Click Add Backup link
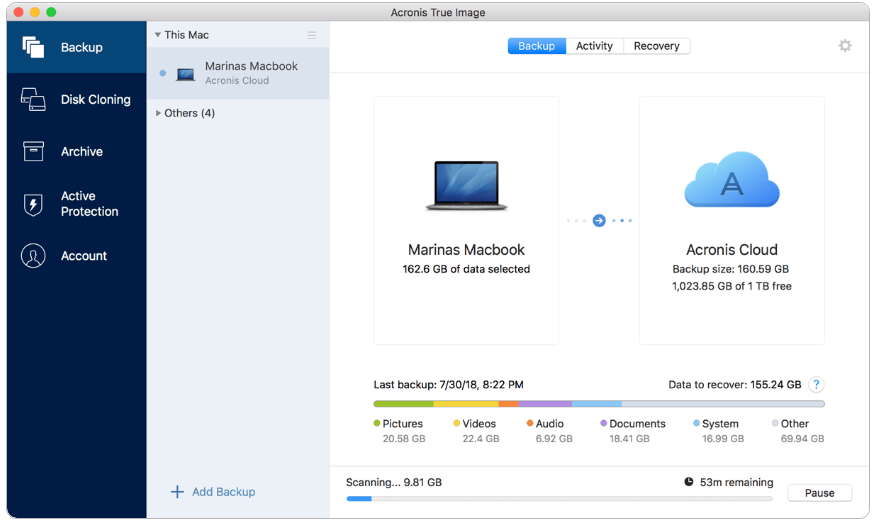 tap(223, 492)
